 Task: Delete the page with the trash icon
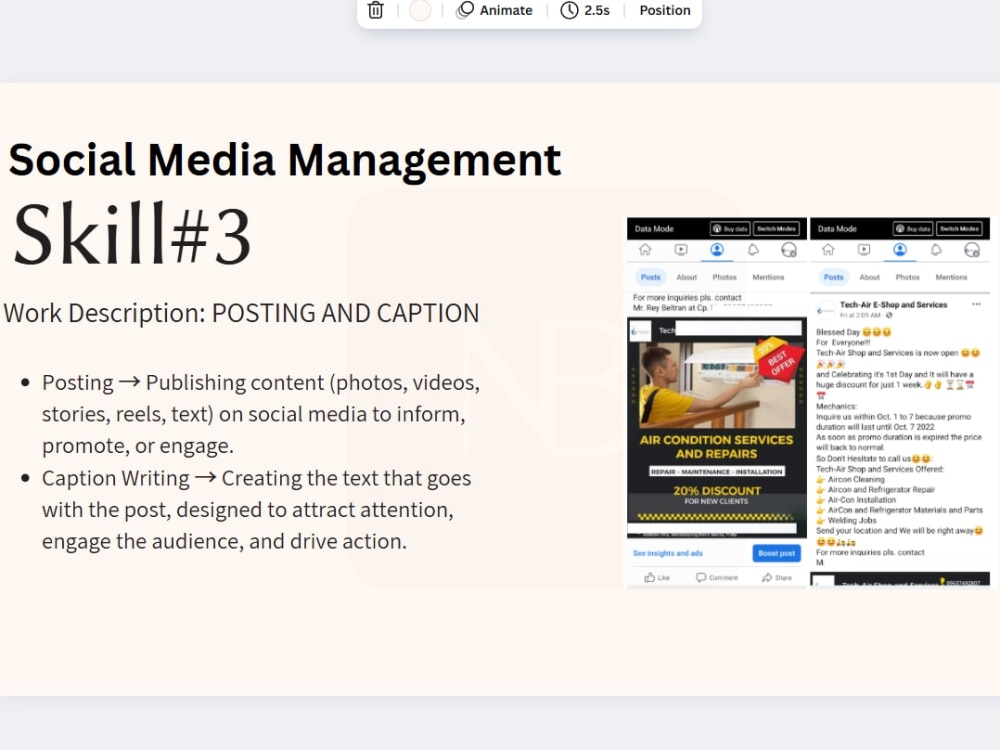(x=376, y=10)
